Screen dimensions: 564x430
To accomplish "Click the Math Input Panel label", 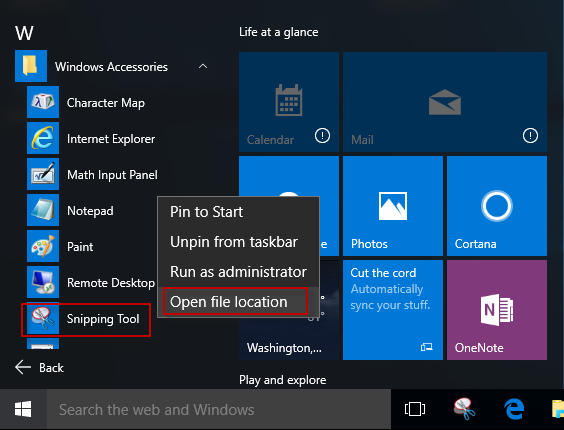I will pos(112,175).
